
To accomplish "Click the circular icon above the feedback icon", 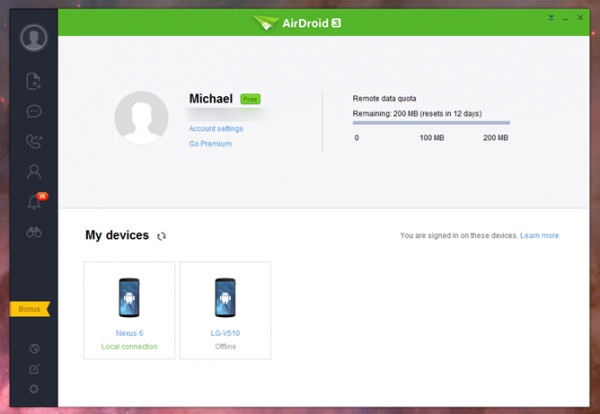I will click(34, 348).
